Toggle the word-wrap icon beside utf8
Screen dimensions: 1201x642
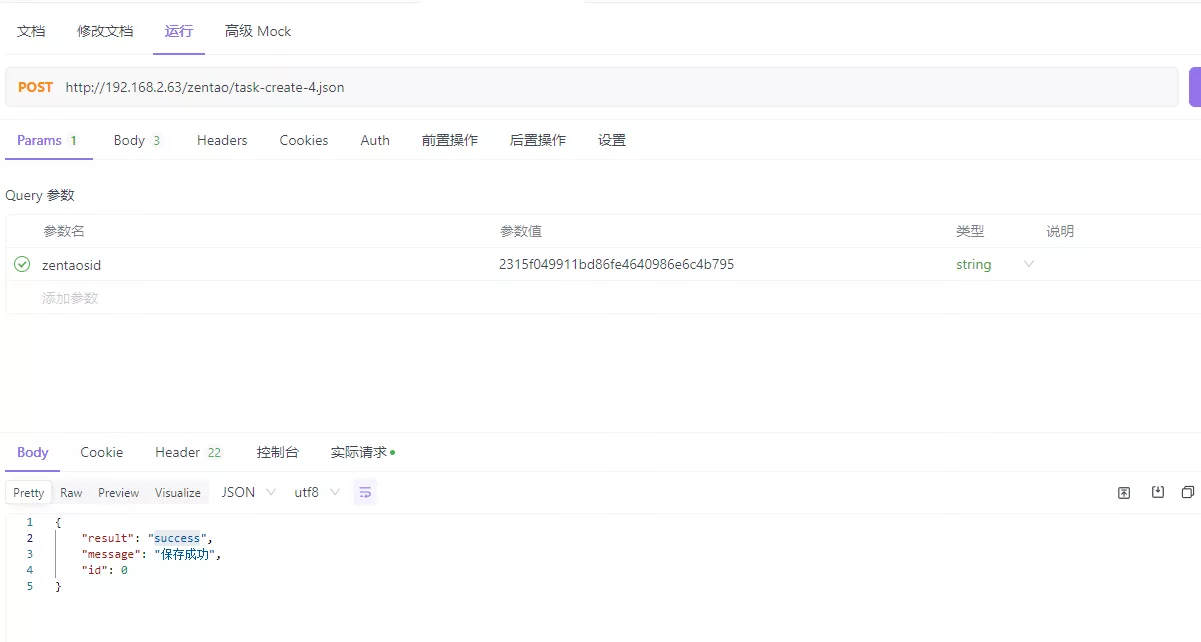(365, 492)
